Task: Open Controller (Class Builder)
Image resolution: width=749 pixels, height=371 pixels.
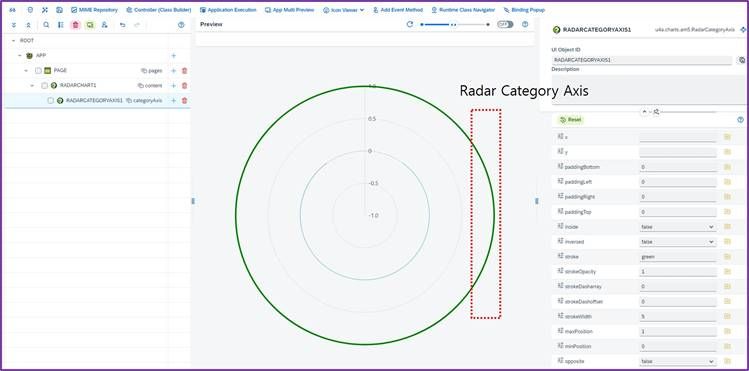Action: 159,10
